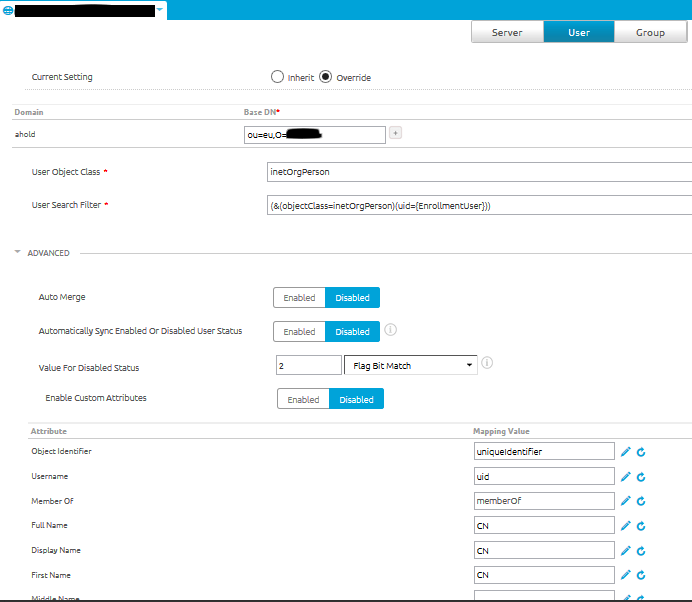The image size is (692, 602).
Task: Enable Custom Attributes toggle
Action: tap(303, 399)
